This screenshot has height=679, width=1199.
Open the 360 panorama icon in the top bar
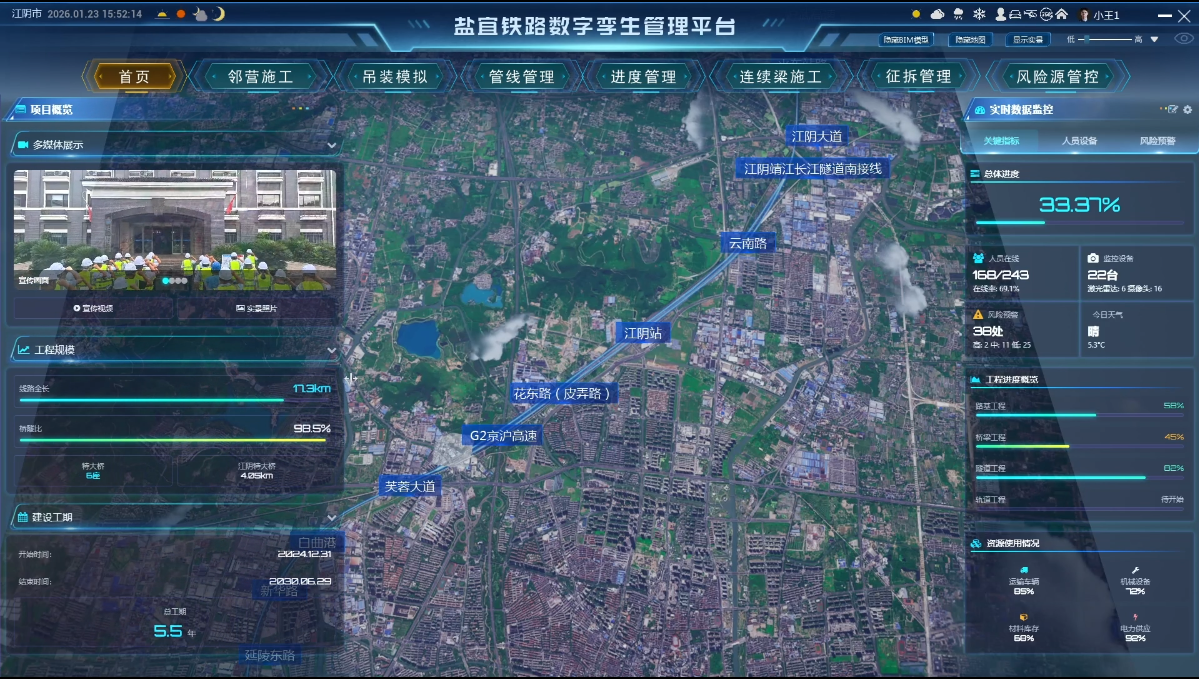click(x=1047, y=15)
